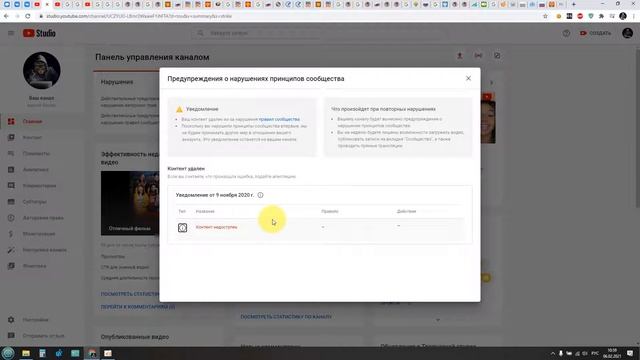Viewport: 640px width, 360px height.
Task: Click the СОЗДАТЬ create button
Action: click(596, 33)
